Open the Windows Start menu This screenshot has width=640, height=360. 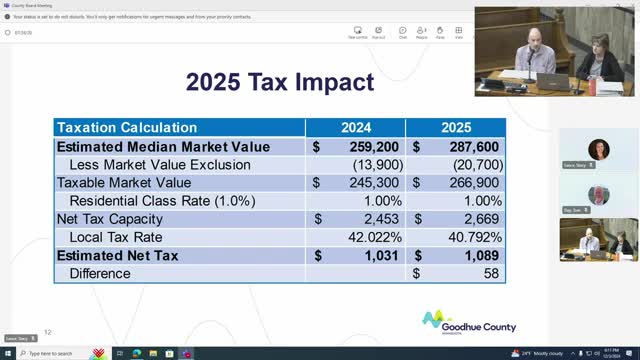tap(8, 353)
